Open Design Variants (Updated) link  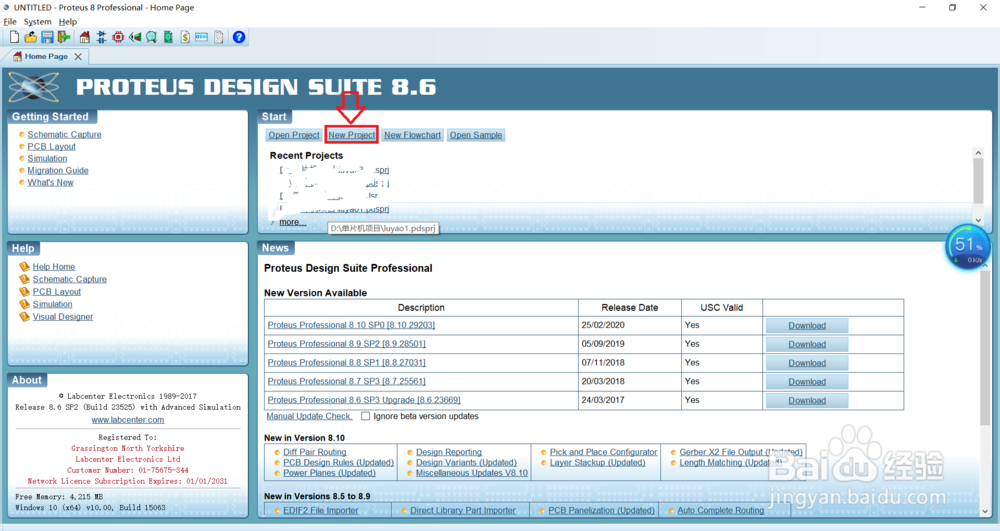[x=466, y=463]
